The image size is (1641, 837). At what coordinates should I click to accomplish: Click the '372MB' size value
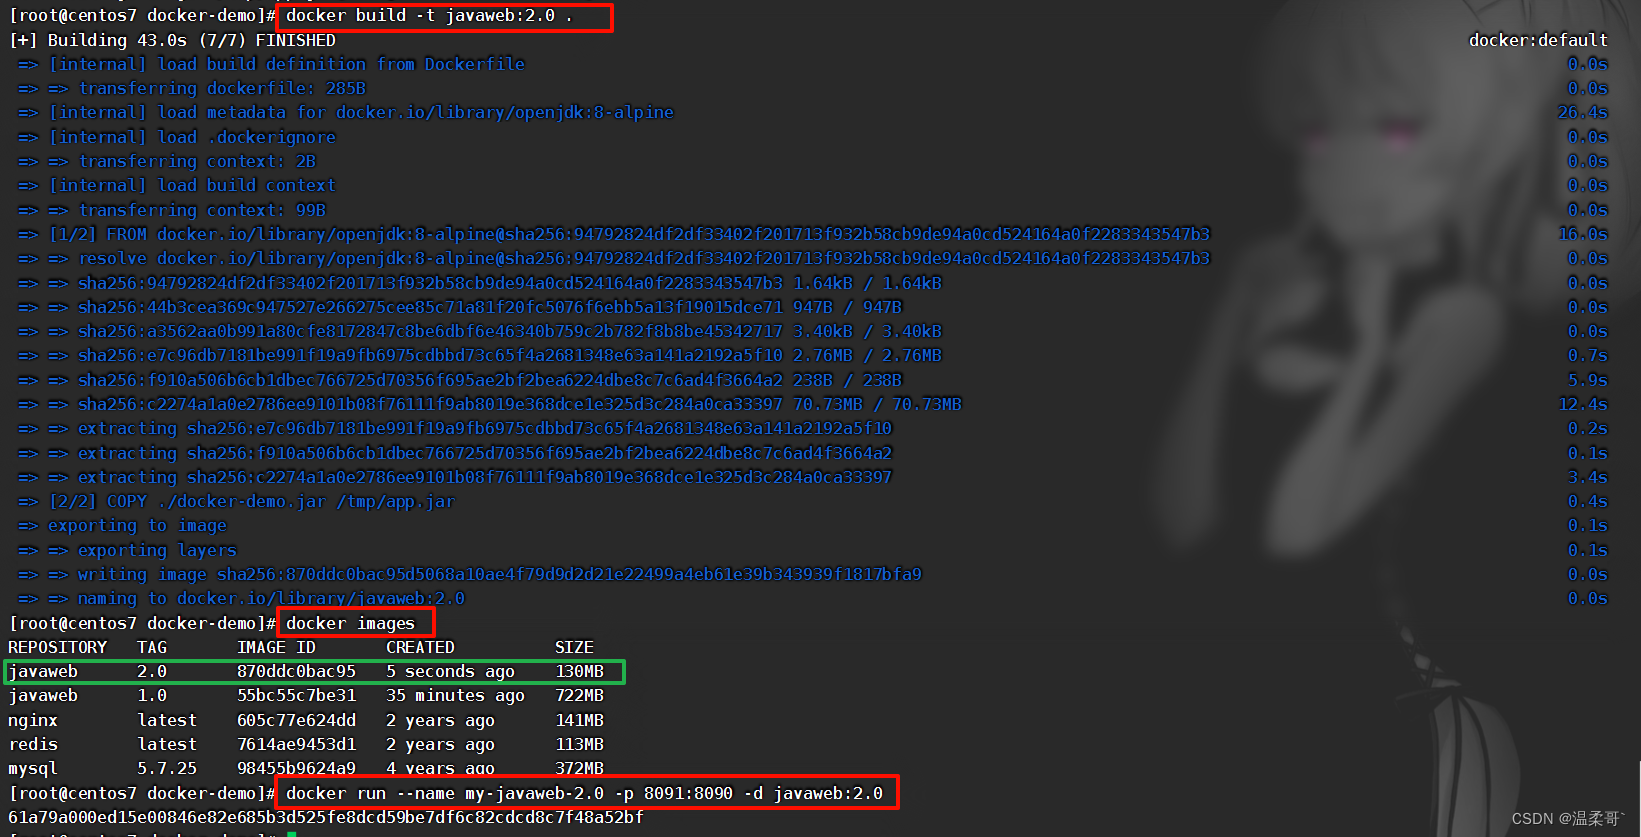pyautogui.click(x=579, y=768)
